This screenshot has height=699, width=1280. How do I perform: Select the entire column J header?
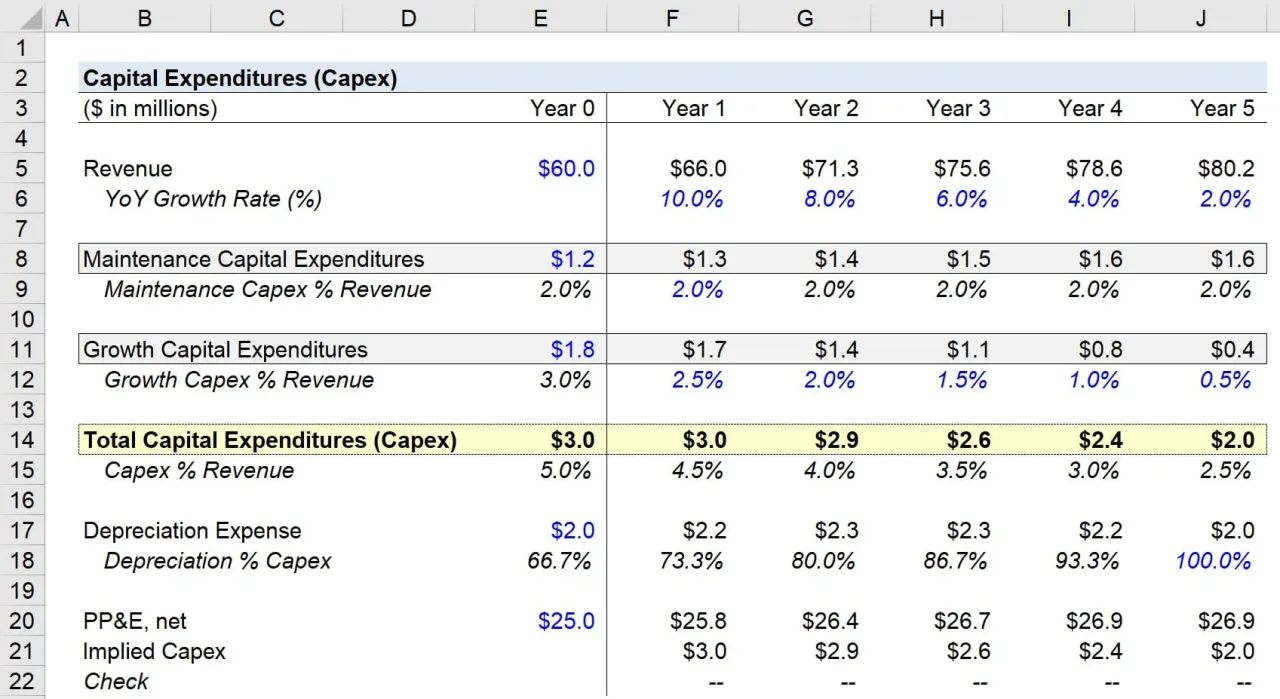click(1200, 17)
